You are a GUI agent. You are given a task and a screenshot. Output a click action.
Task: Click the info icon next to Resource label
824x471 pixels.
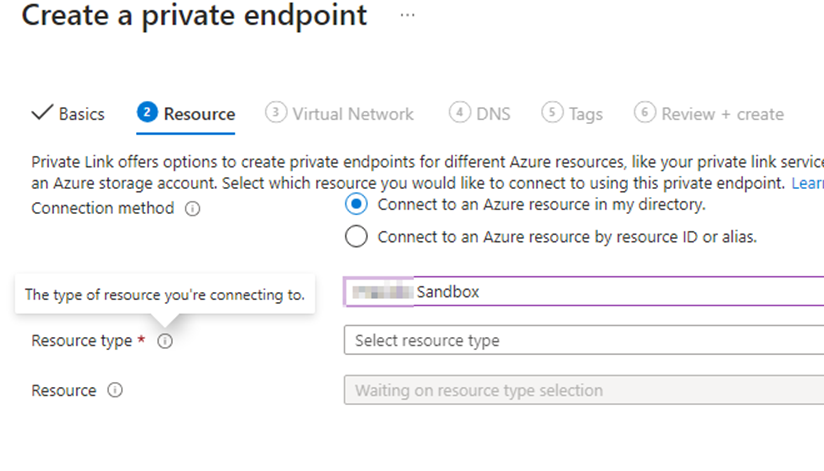[x=115, y=390]
